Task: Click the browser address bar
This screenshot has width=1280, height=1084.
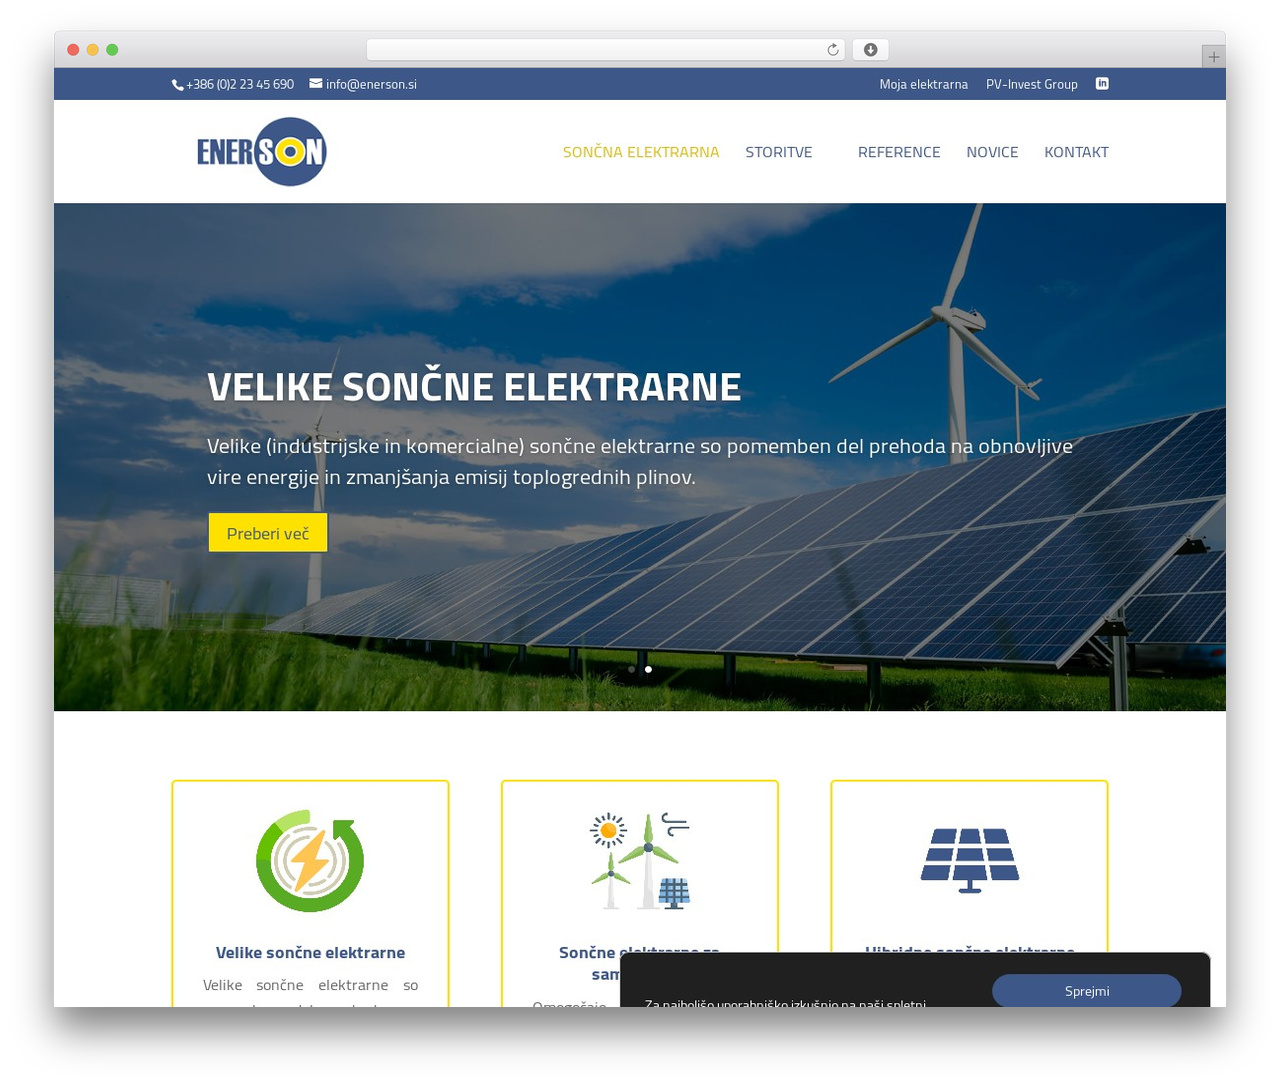Action: pyautogui.click(x=605, y=50)
